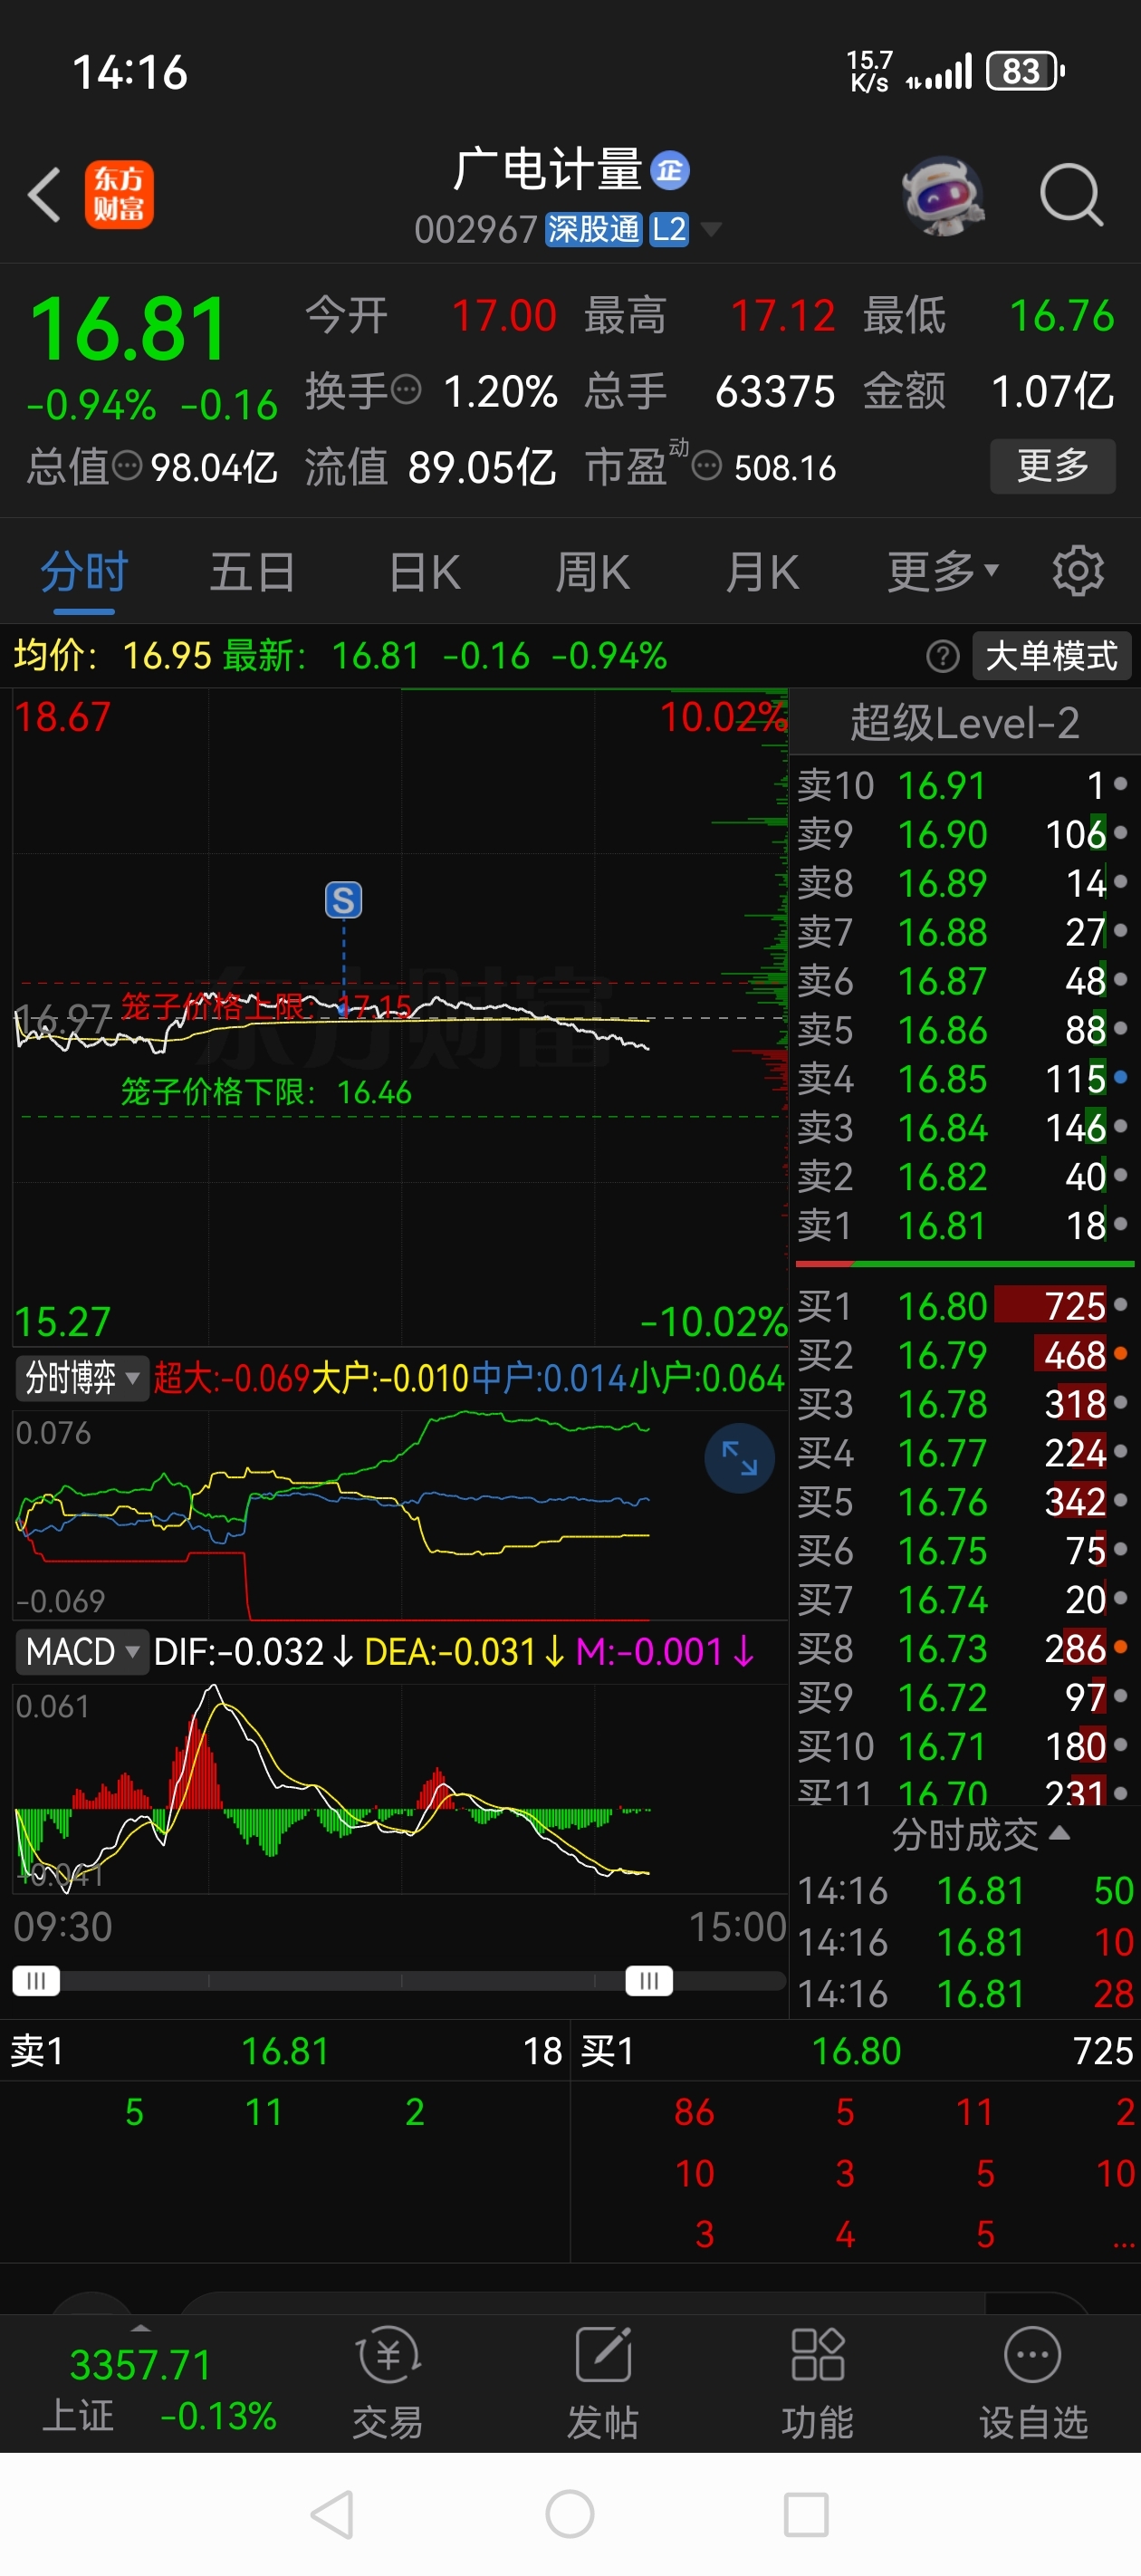The image size is (1141, 2576).
Task: Tap left timeline slider handle
Action: click(36, 1981)
